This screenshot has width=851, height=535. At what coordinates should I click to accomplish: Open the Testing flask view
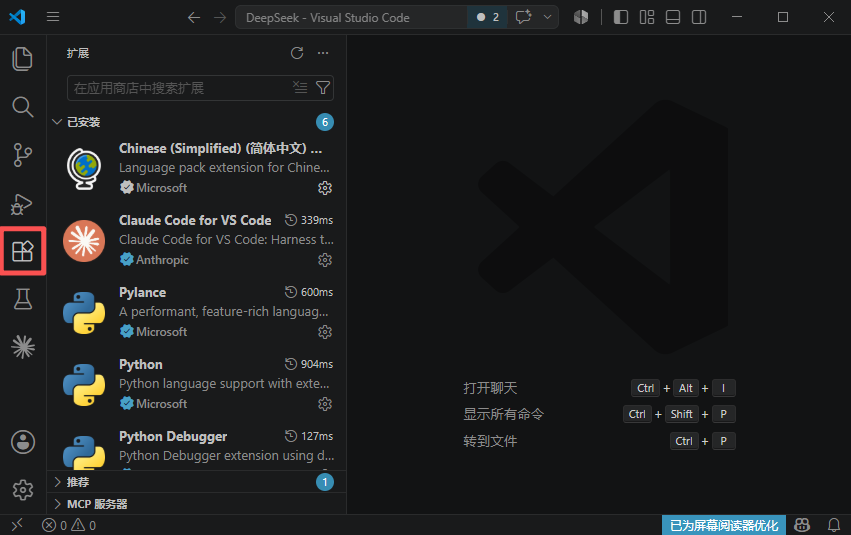coord(23,299)
